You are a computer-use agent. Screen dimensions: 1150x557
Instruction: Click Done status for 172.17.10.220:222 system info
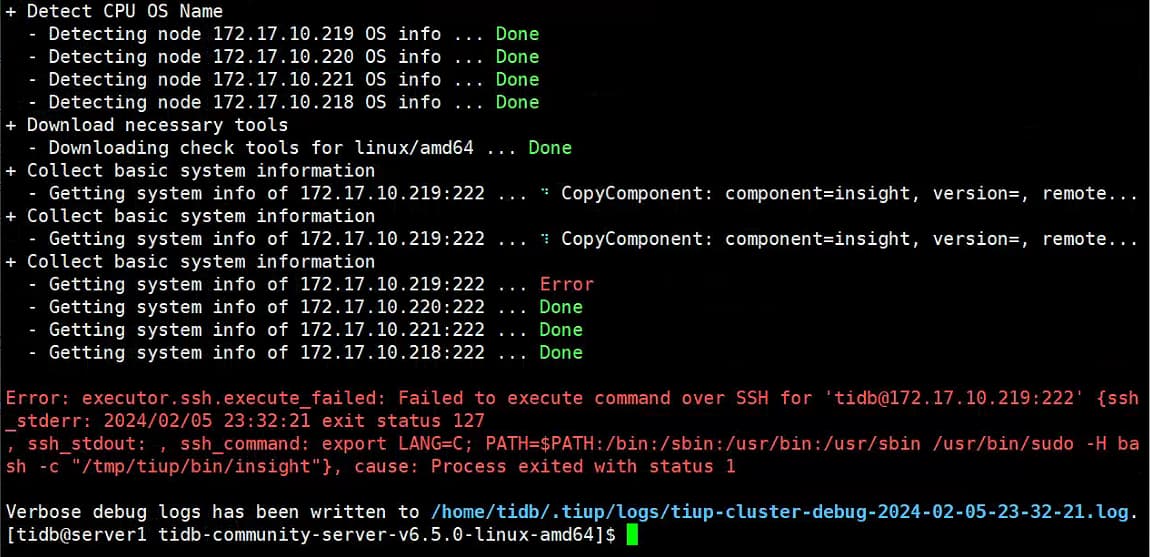(x=560, y=307)
